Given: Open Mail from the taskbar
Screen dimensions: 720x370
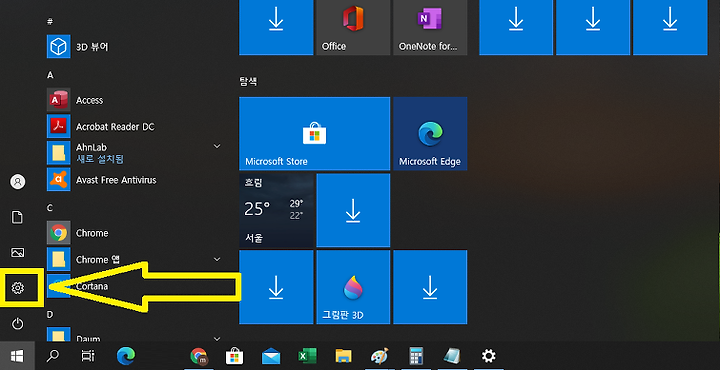Looking at the screenshot, I should tap(271, 356).
